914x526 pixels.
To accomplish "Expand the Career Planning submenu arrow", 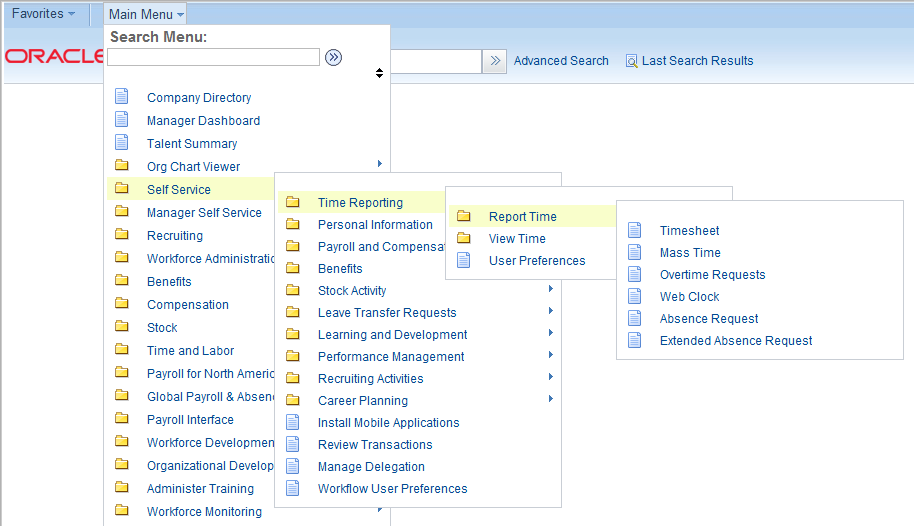I will [551, 399].
